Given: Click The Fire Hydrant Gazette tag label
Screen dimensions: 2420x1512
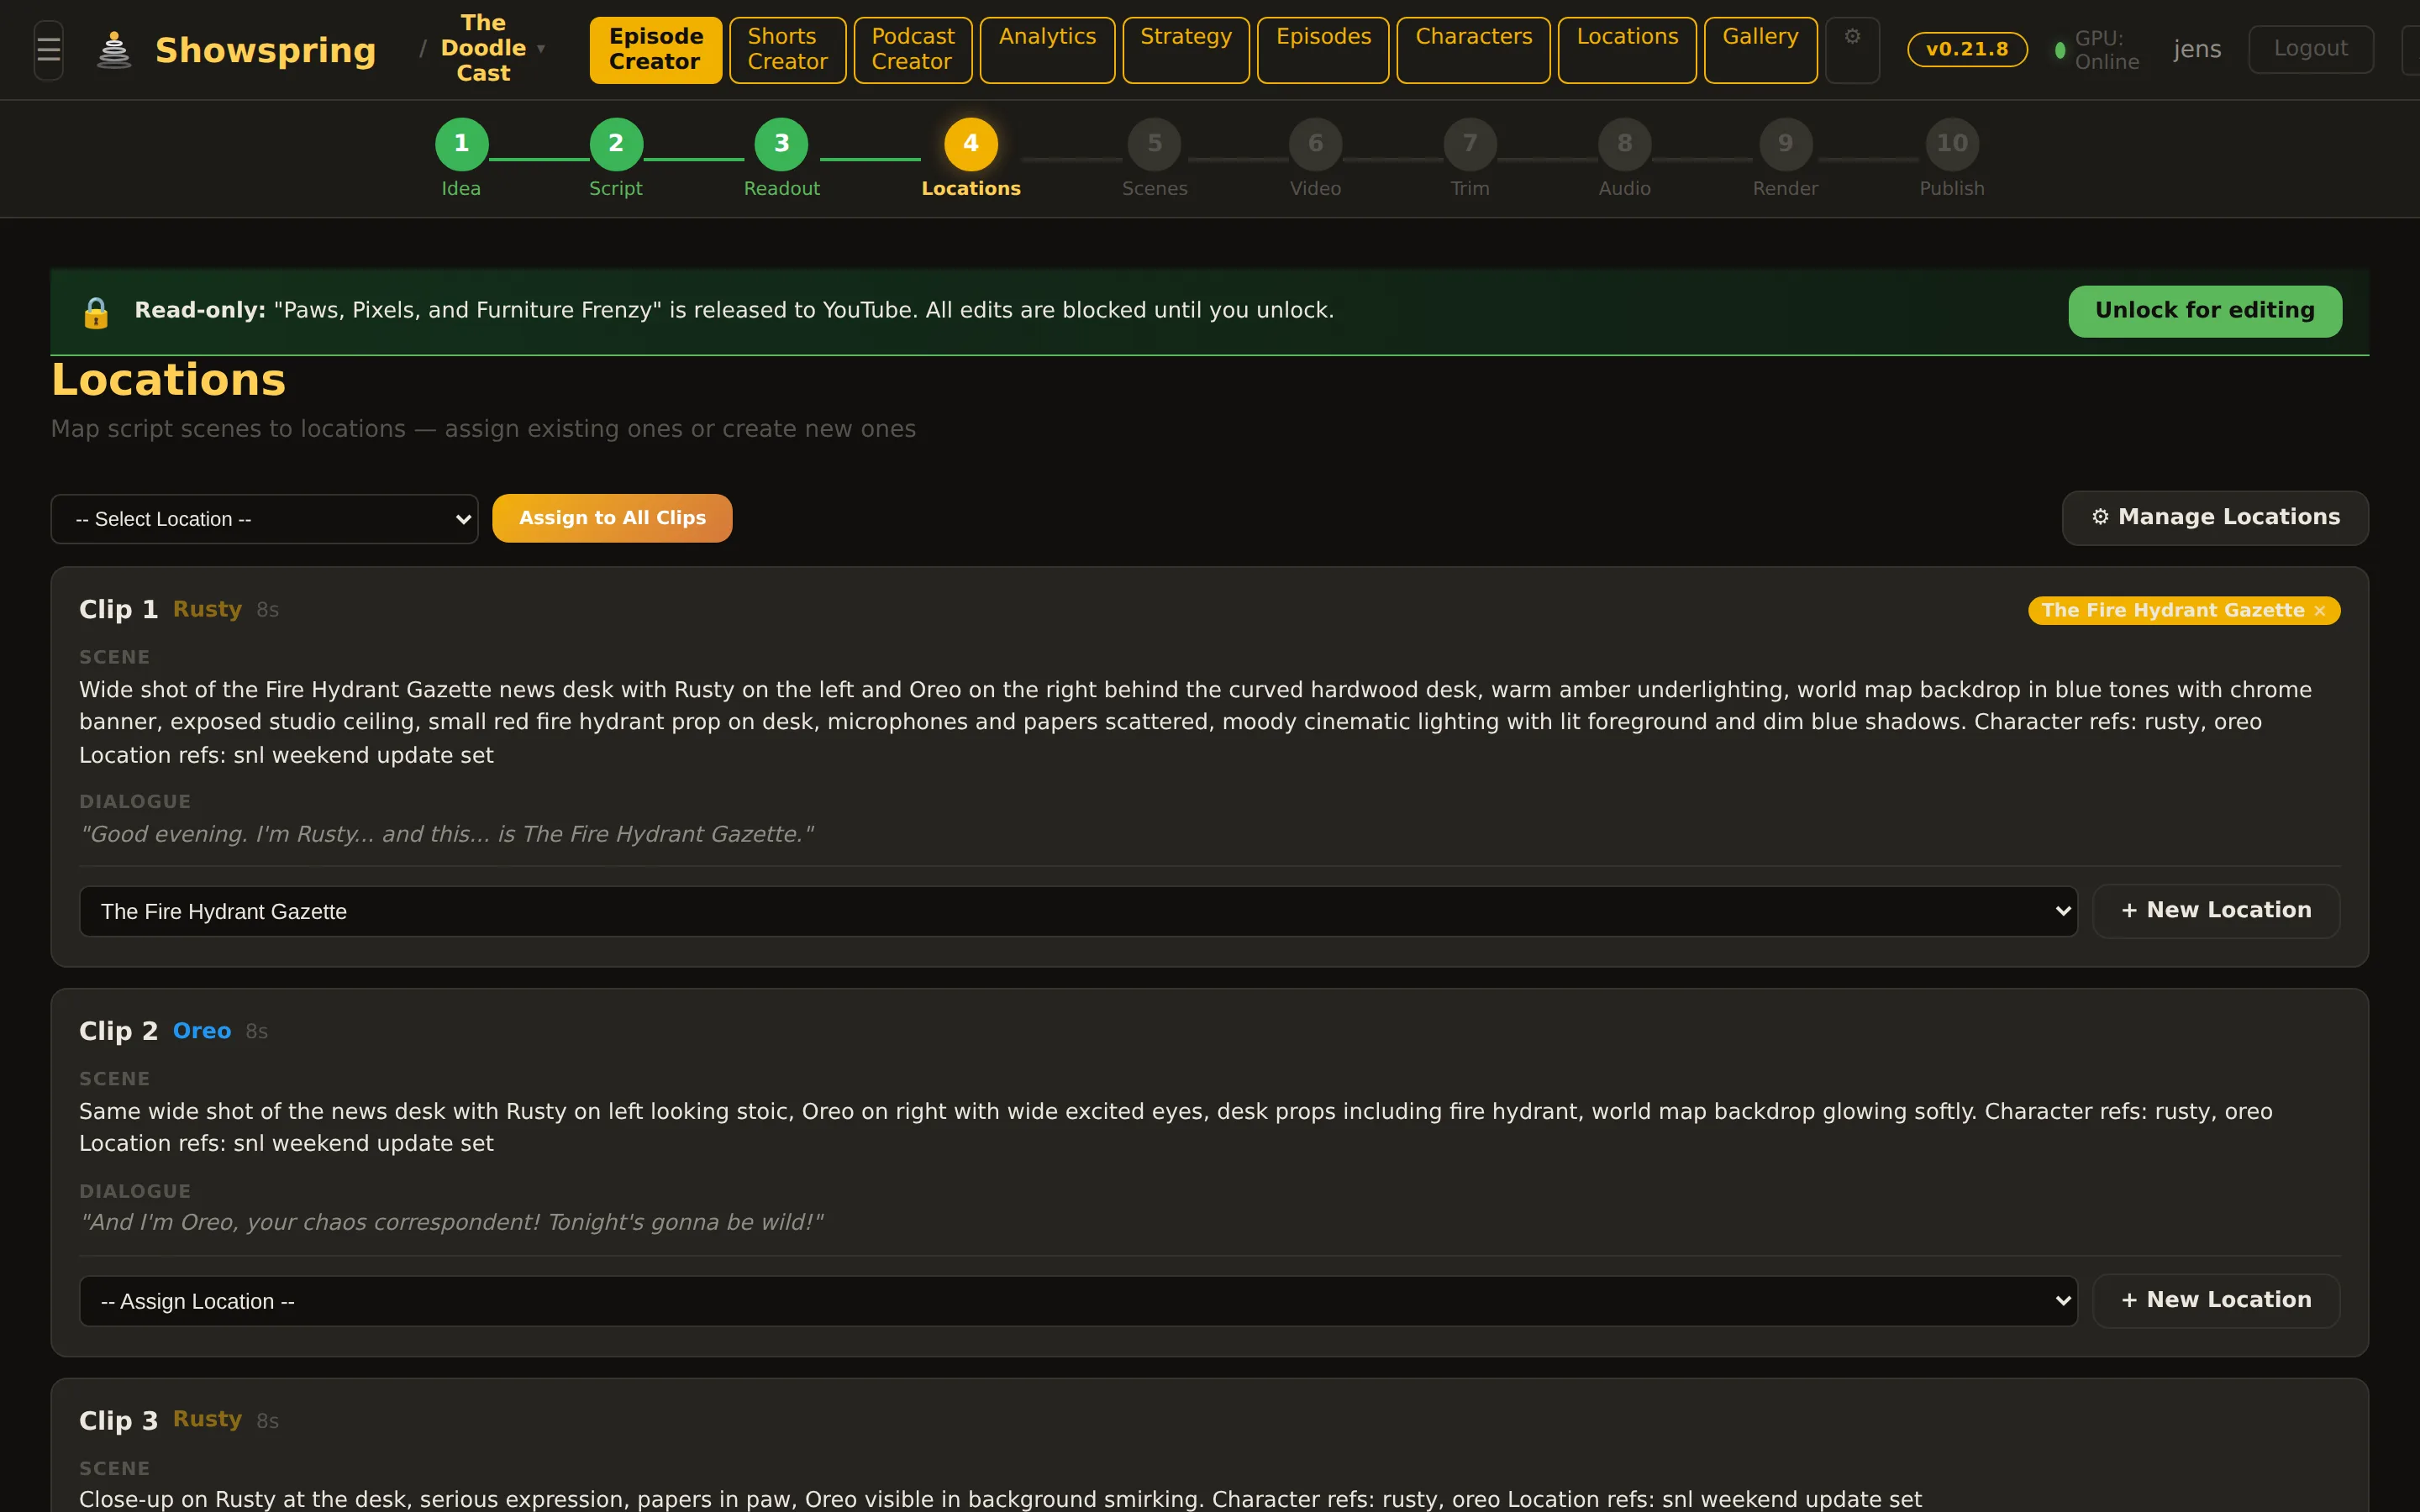Looking at the screenshot, I should 2172,611.
